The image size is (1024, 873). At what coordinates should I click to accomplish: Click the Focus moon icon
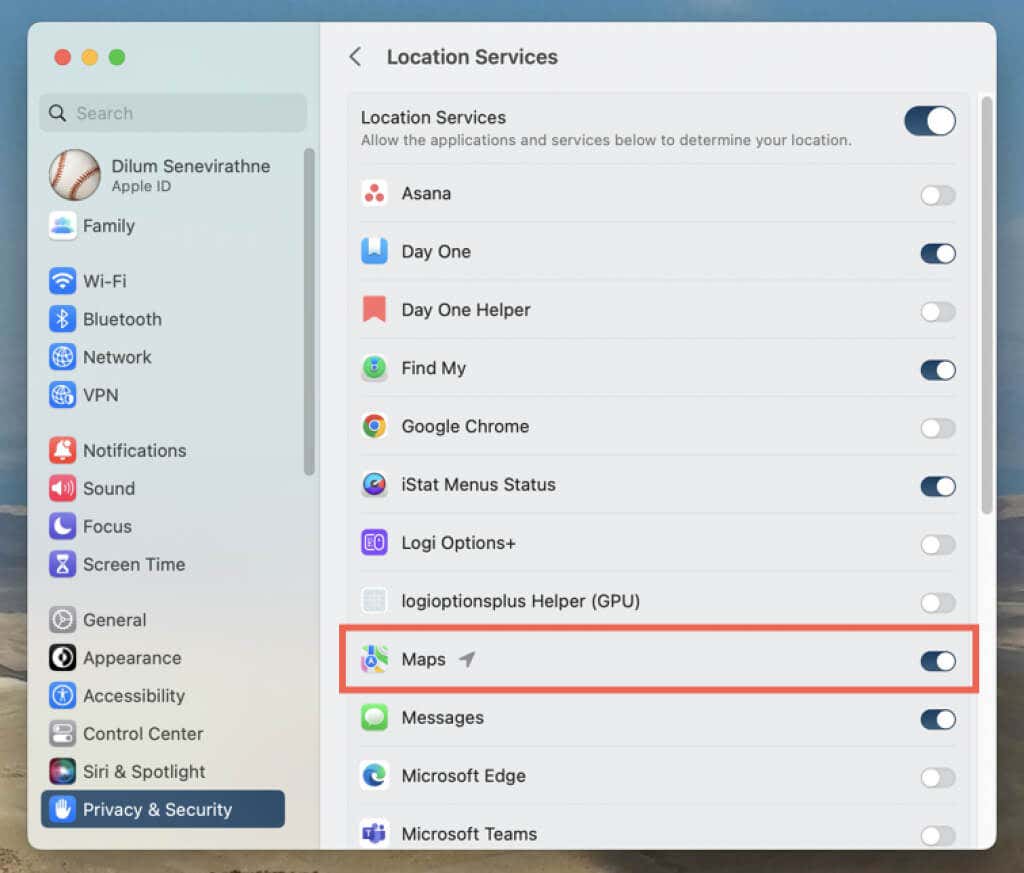click(62, 526)
